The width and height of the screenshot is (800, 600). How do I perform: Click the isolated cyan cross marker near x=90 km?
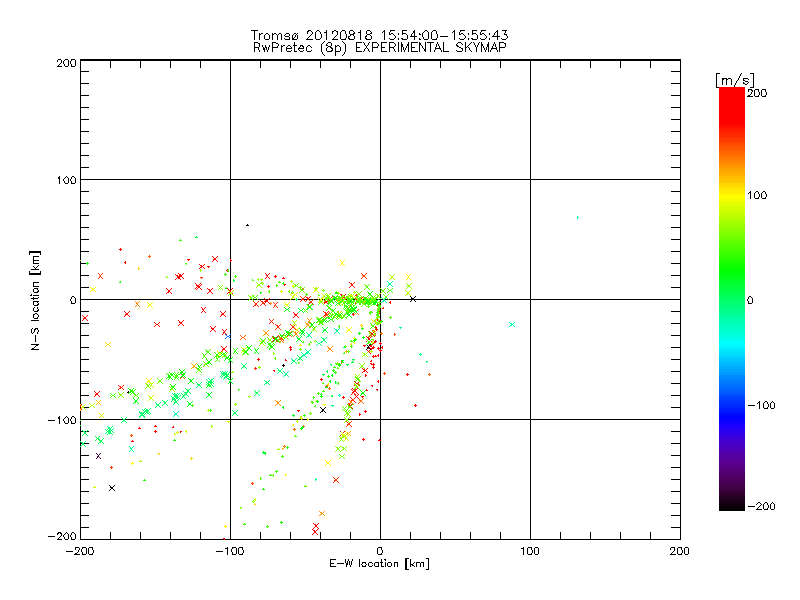pyautogui.click(x=512, y=324)
